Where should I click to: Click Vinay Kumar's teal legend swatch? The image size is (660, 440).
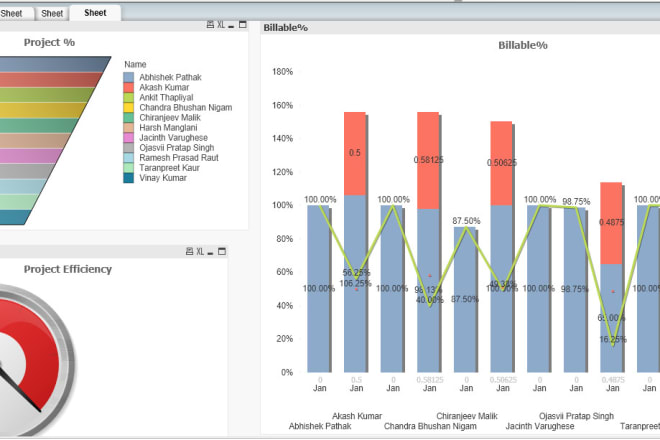point(128,178)
